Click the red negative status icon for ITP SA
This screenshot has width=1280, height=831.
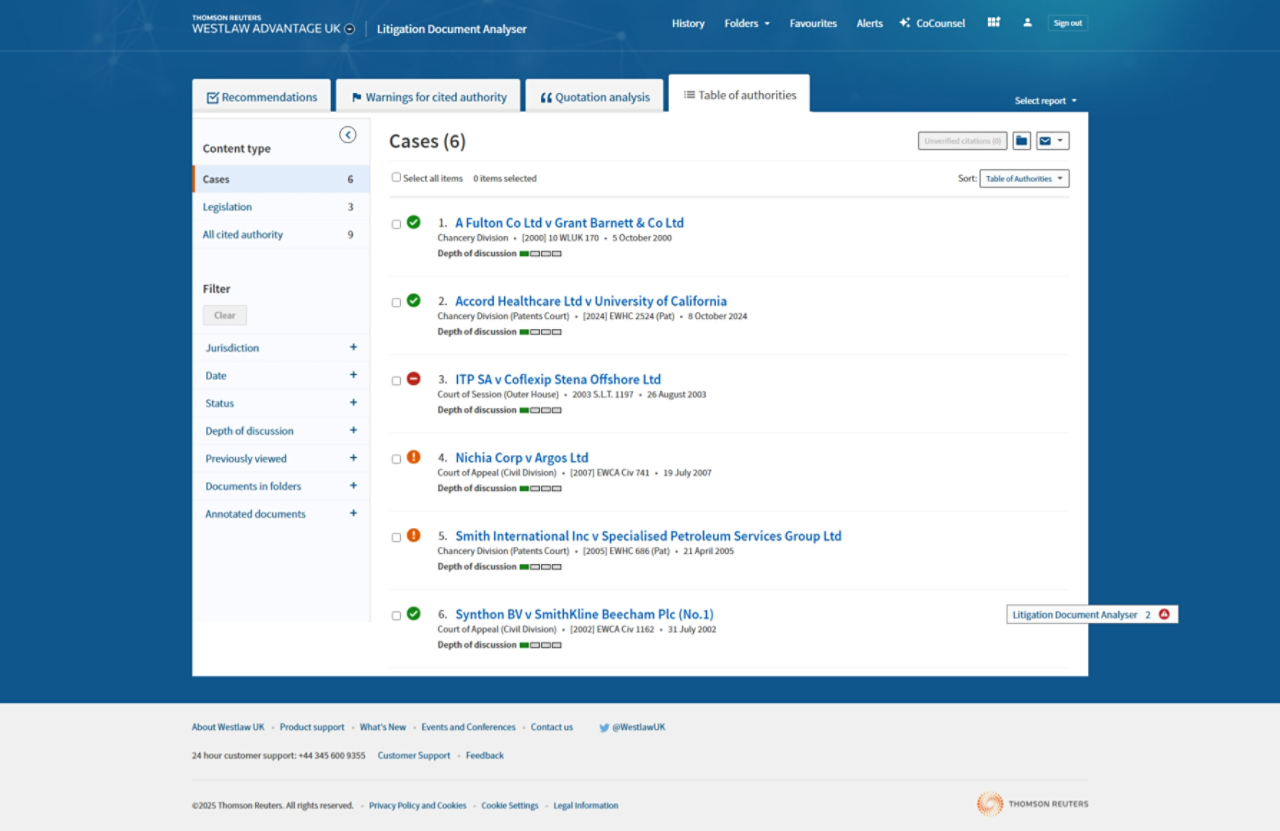(x=413, y=379)
